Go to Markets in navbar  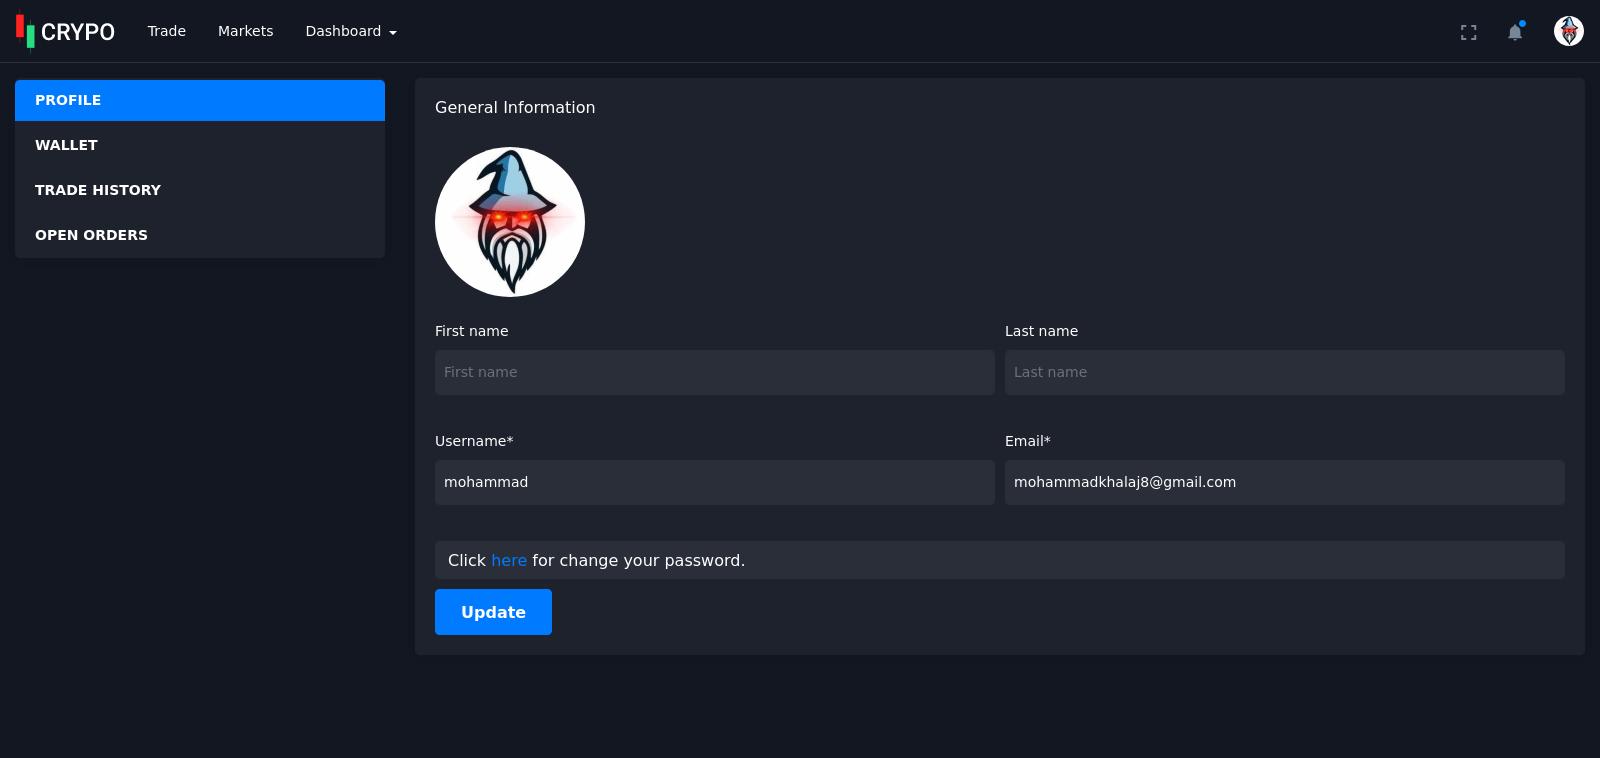click(x=245, y=31)
